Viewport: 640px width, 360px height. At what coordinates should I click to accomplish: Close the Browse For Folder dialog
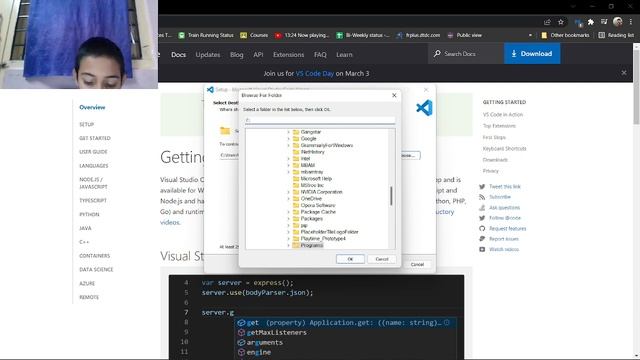pyautogui.click(x=394, y=95)
